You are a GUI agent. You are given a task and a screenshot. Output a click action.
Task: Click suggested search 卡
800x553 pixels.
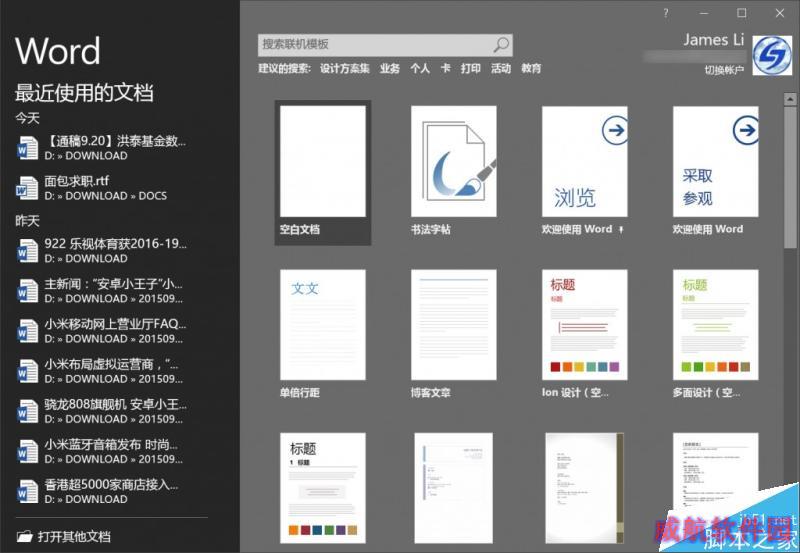coord(445,68)
